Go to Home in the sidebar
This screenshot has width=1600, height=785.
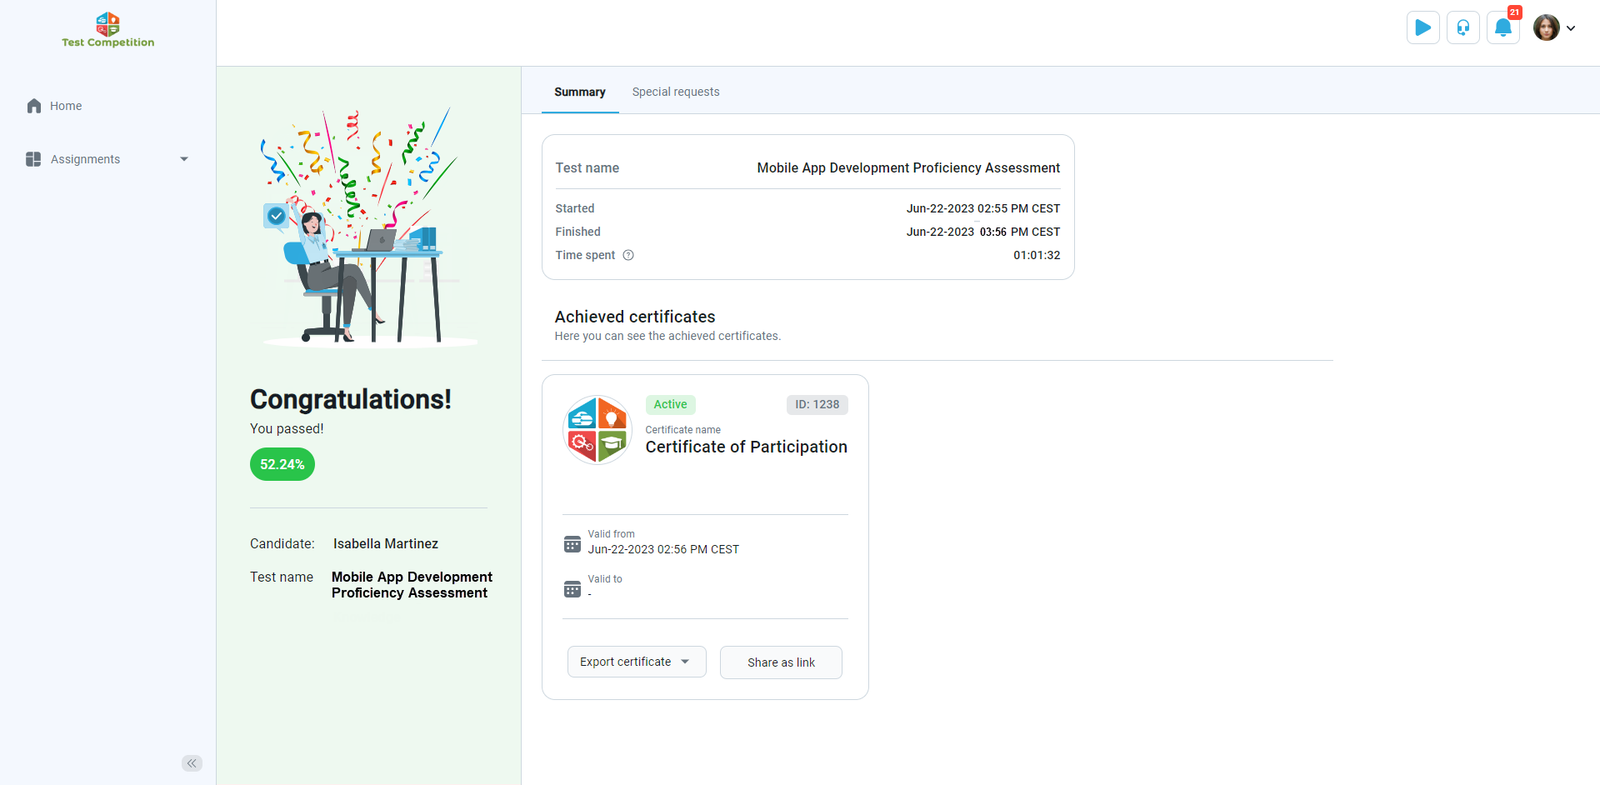coord(66,106)
